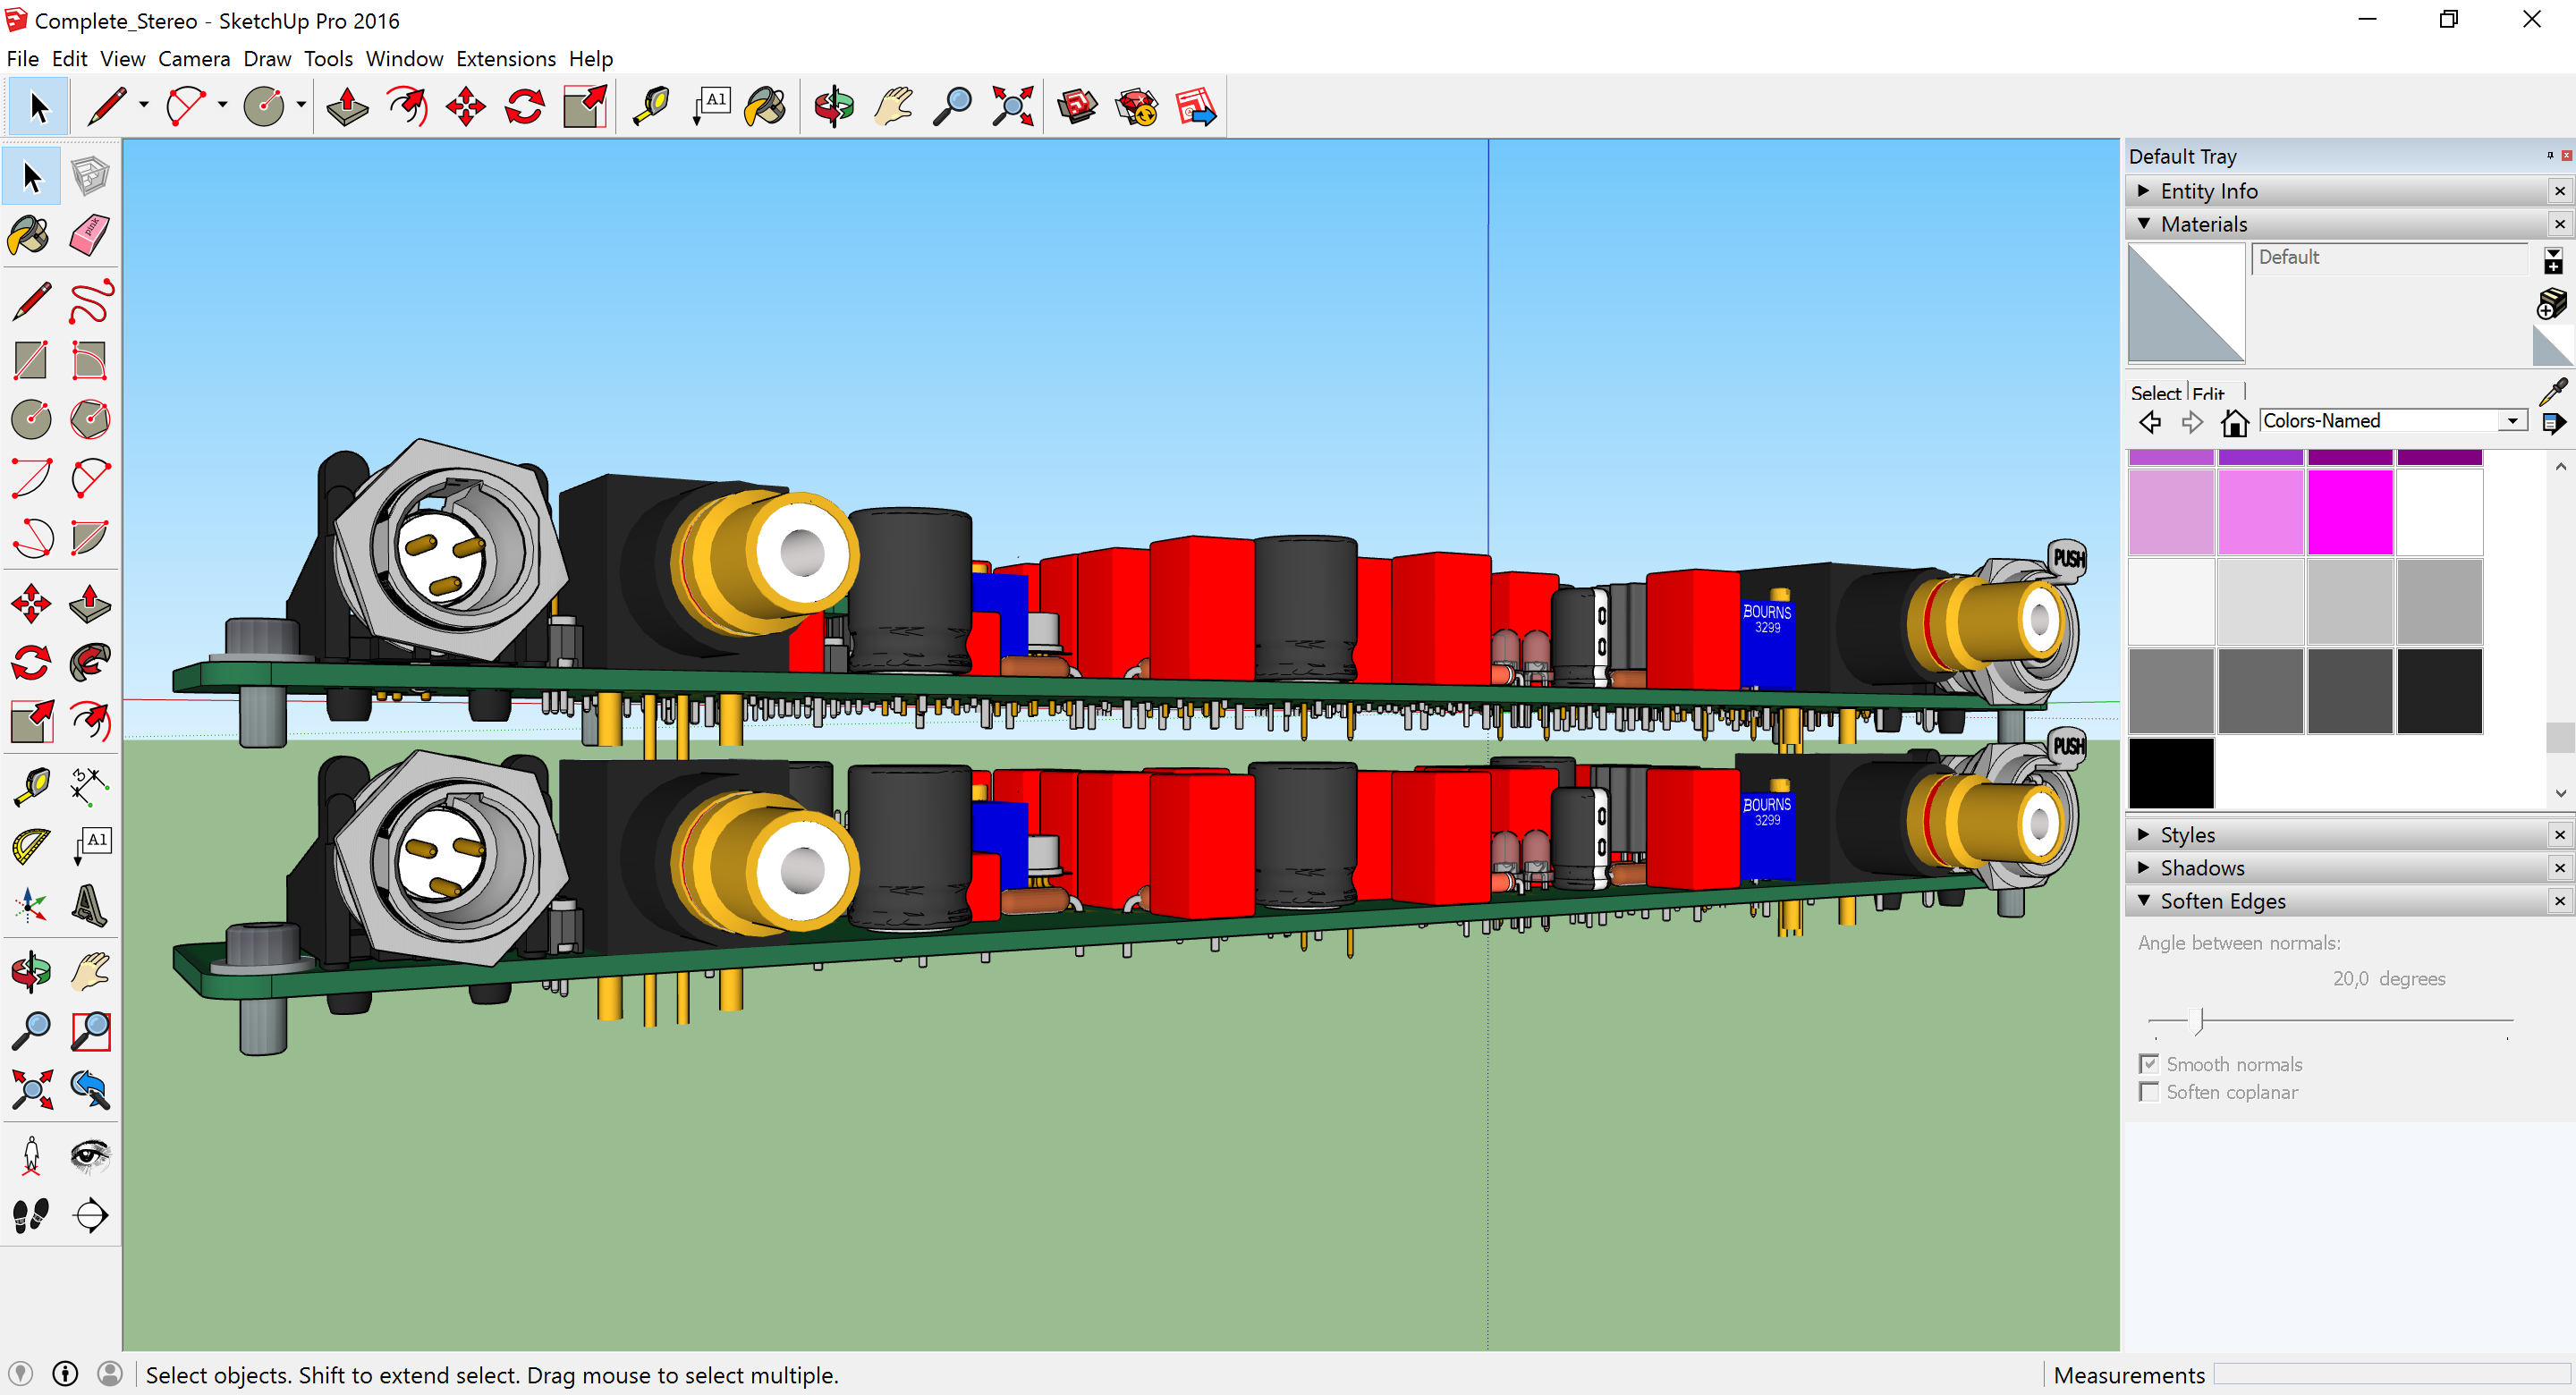Click the Offset tool in top toolbar

tap(407, 106)
